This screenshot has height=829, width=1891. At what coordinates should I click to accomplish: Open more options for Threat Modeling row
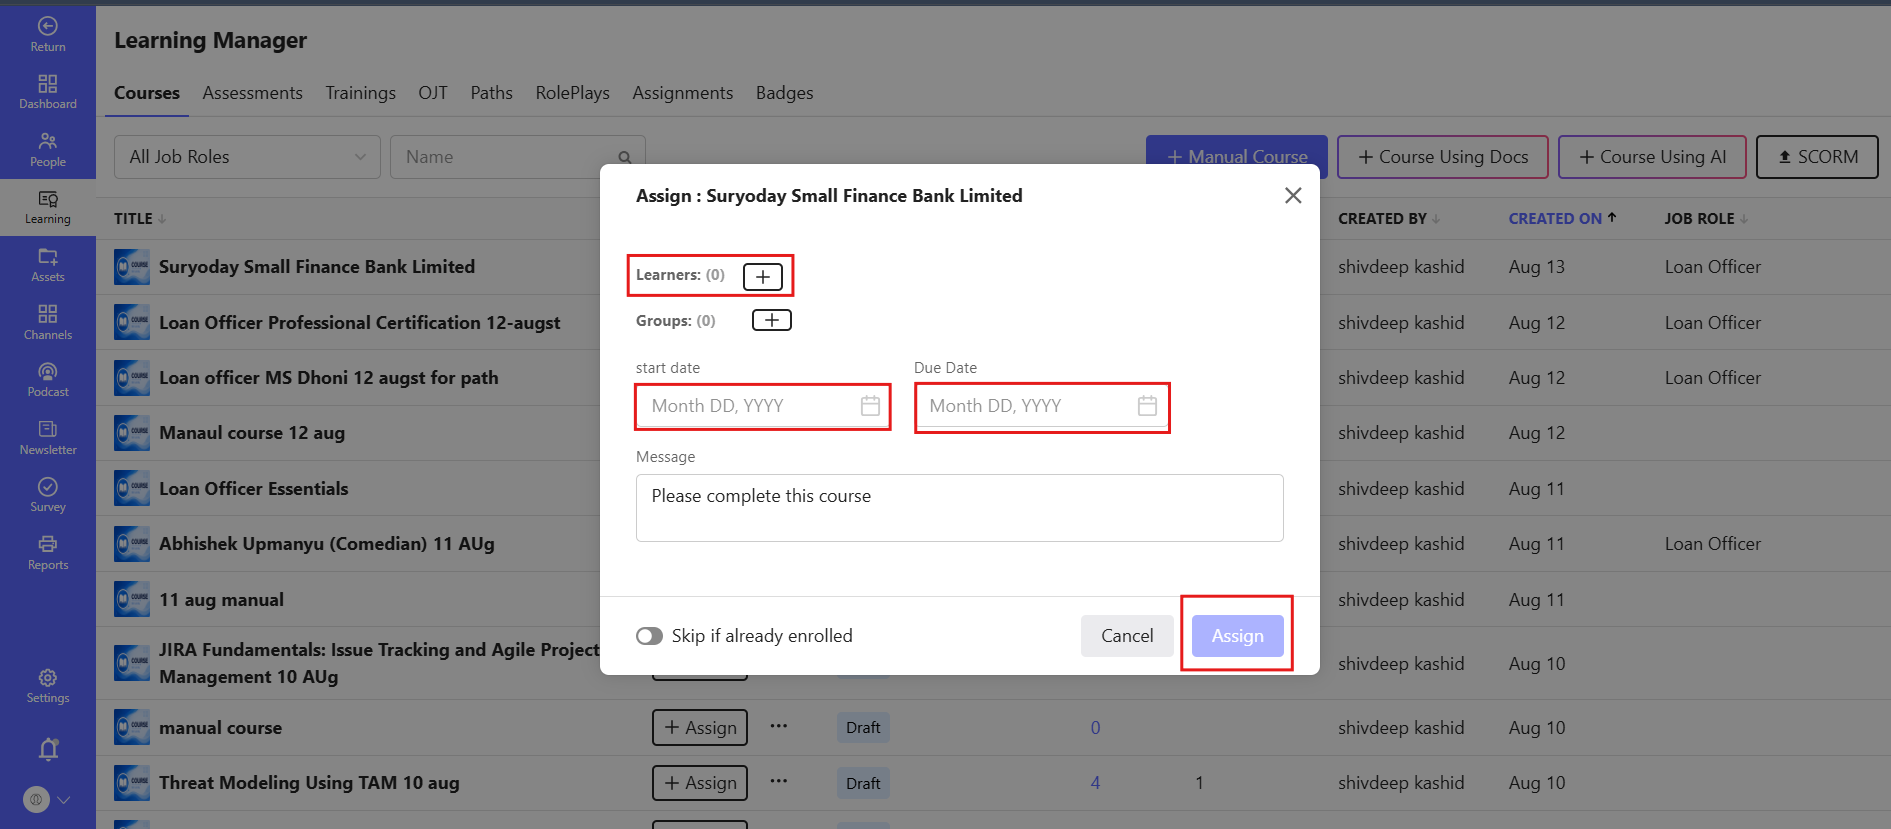[779, 782]
